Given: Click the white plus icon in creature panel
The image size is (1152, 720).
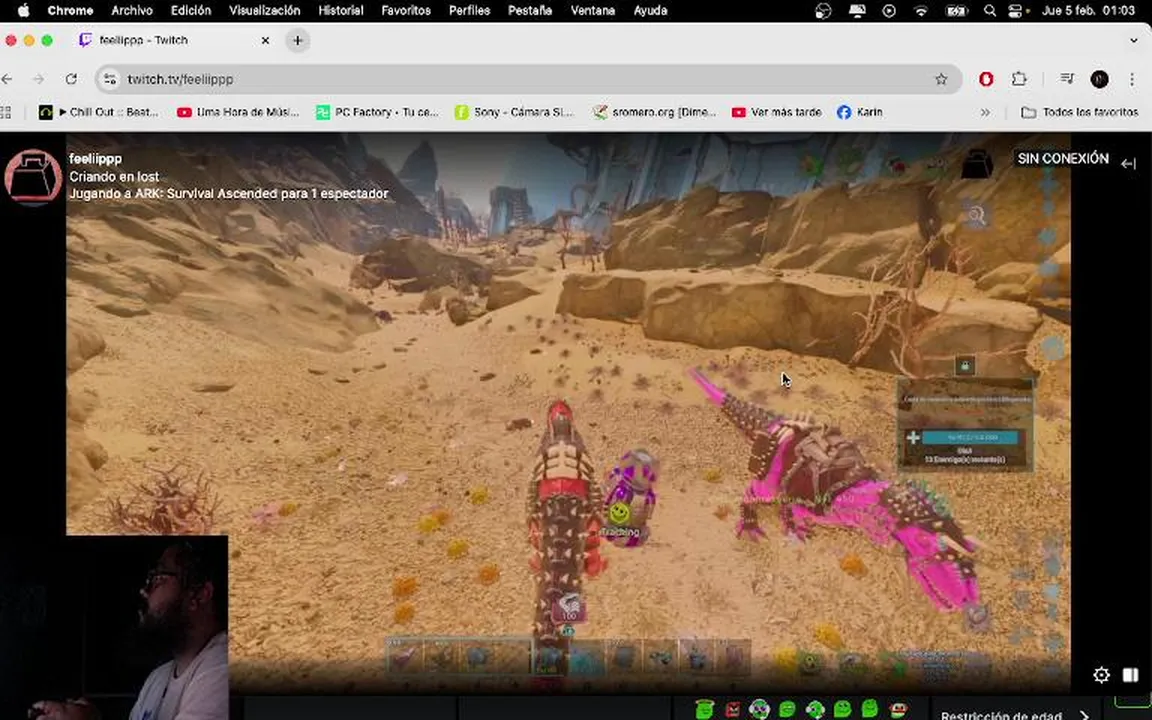Looking at the screenshot, I should coord(912,437).
